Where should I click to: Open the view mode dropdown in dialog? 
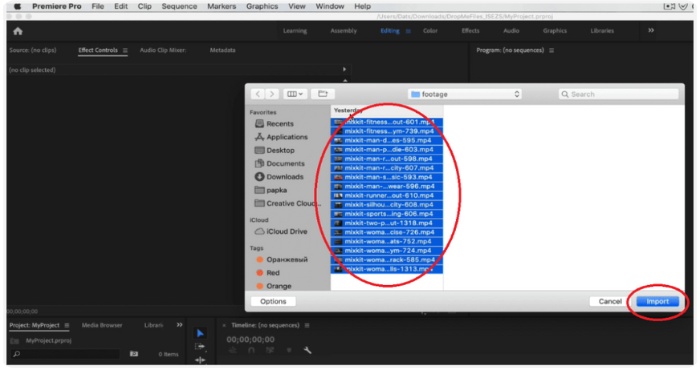pos(295,94)
